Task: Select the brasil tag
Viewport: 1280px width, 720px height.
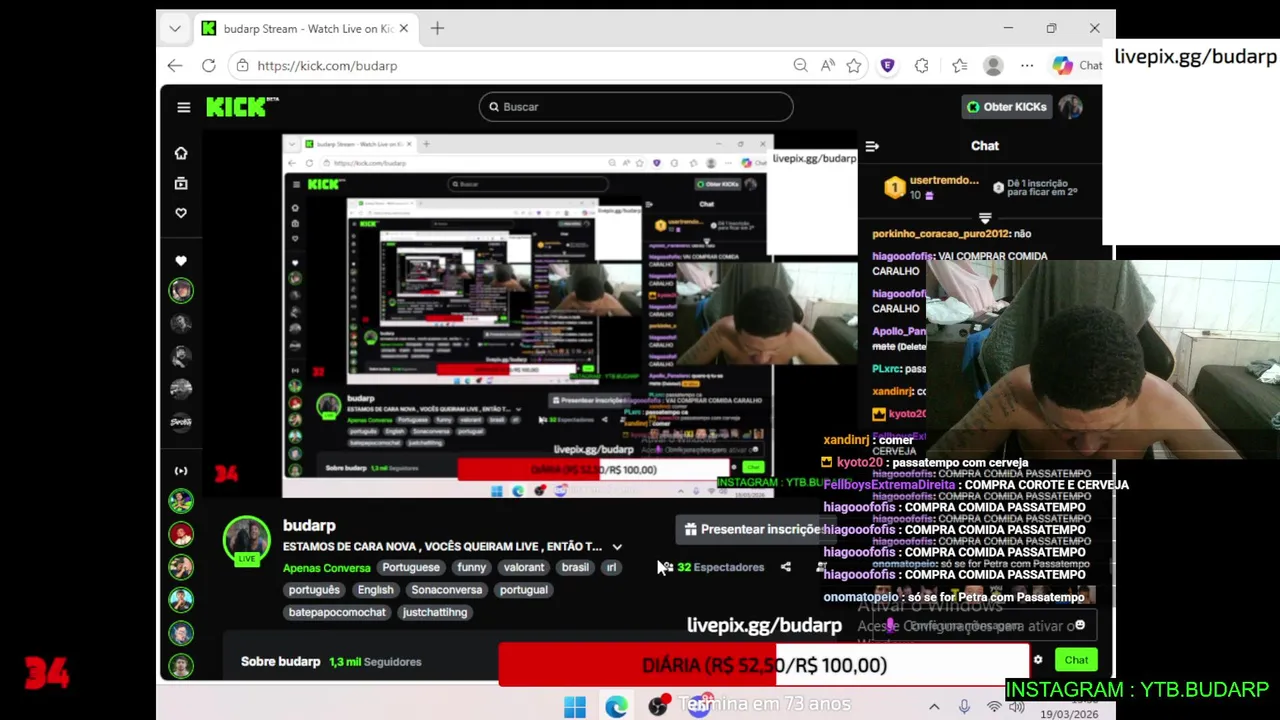Action: pos(575,568)
